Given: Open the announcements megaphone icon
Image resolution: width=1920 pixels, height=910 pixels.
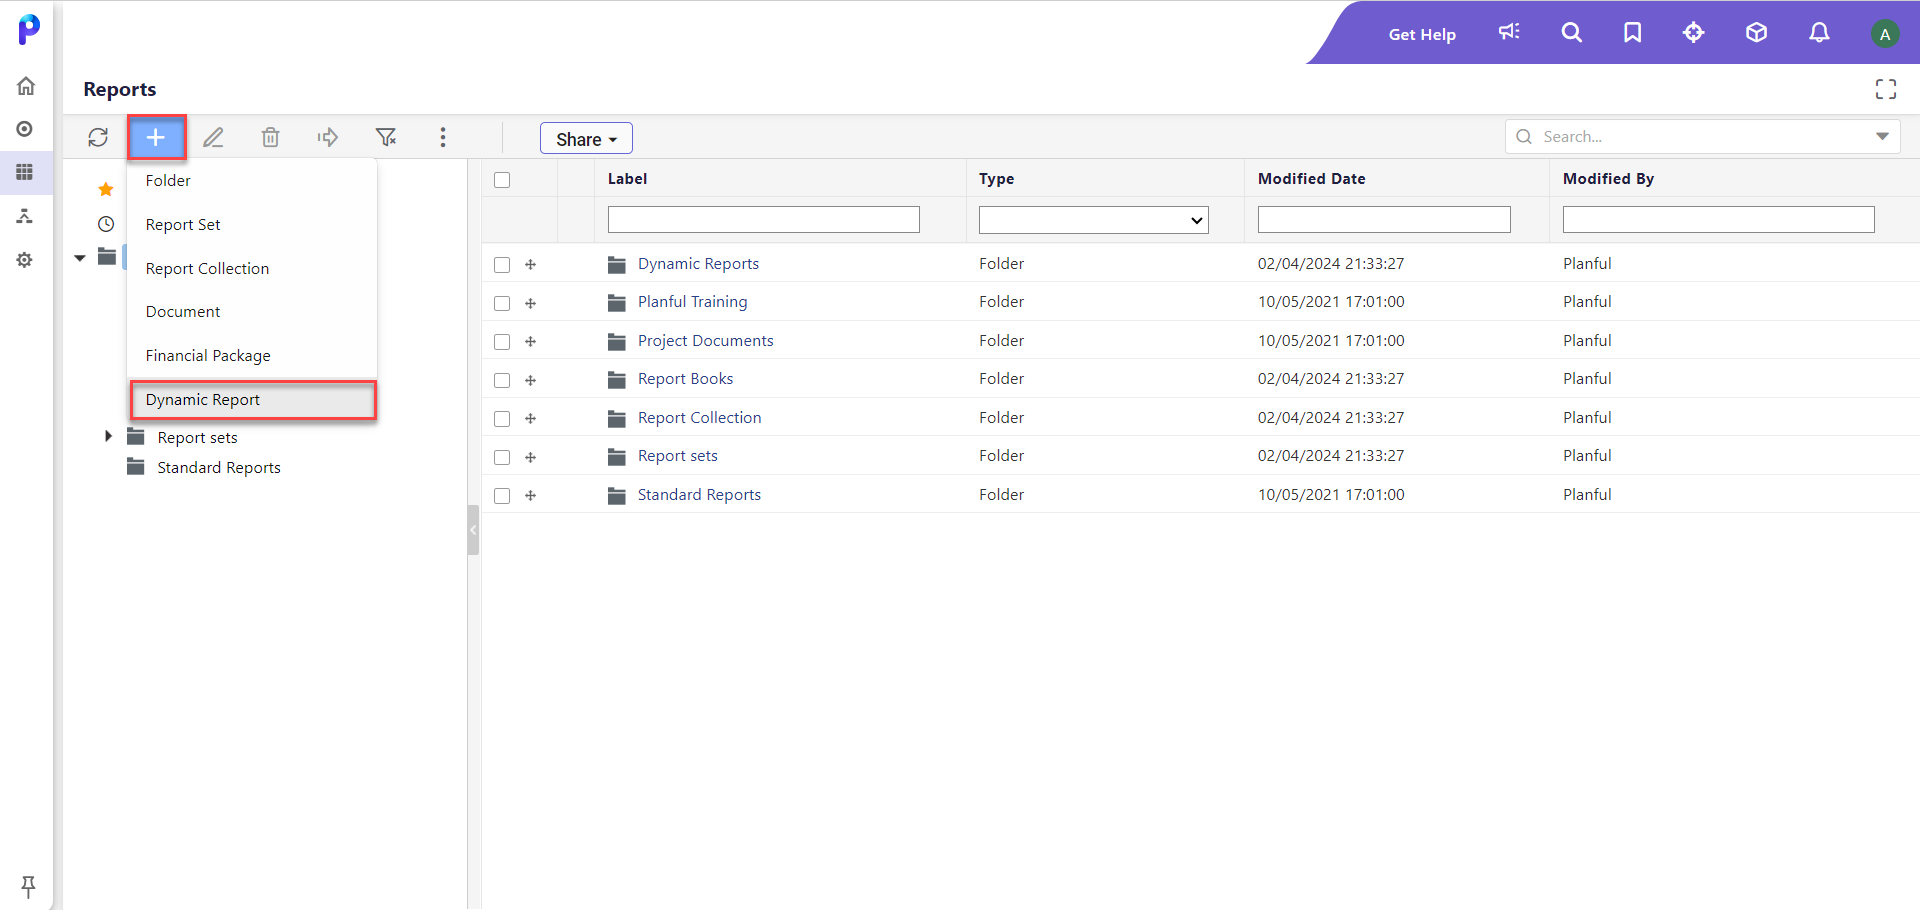Looking at the screenshot, I should pyautogui.click(x=1509, y=32).
